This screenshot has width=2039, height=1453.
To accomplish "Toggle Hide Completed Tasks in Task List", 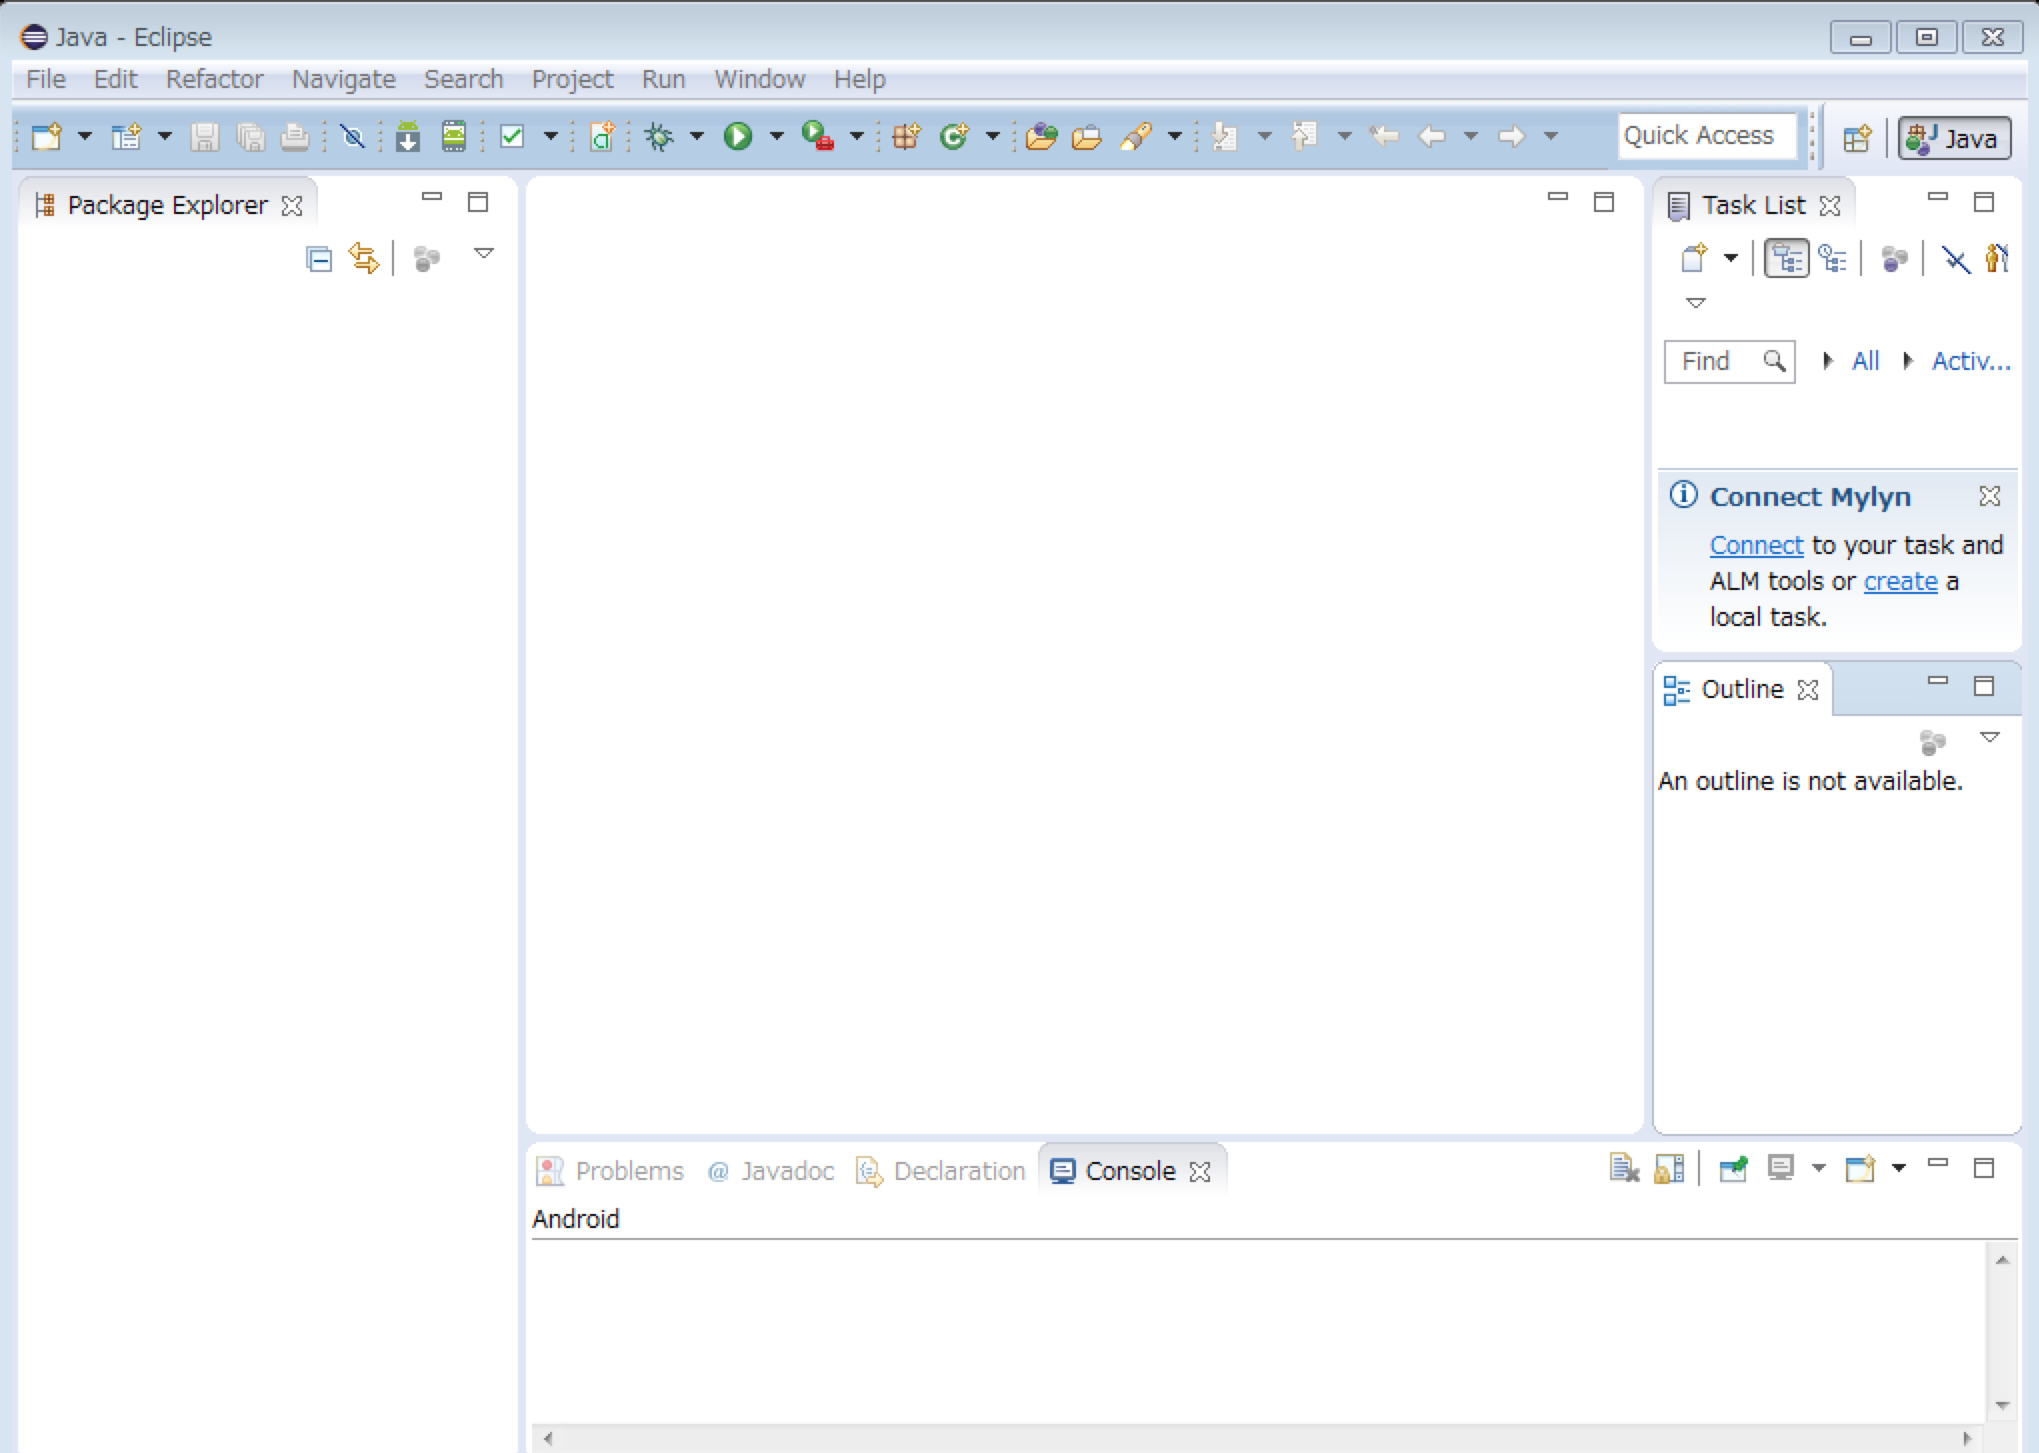I will click(1955, 260).
